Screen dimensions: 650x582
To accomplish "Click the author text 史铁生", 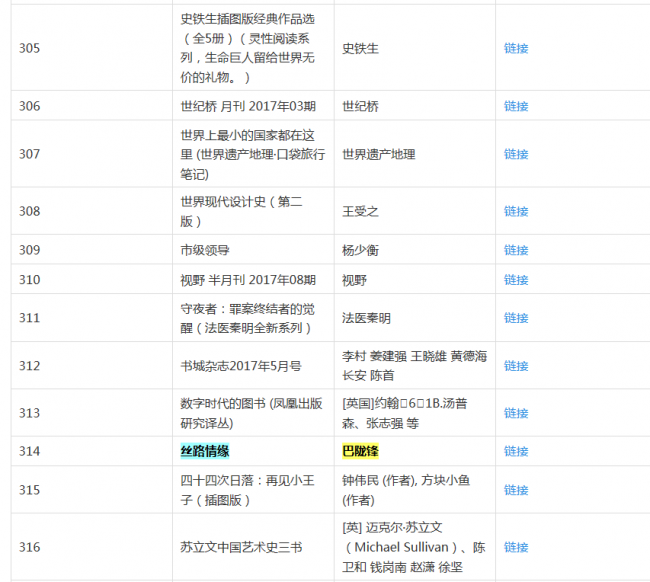I will 360,48.
